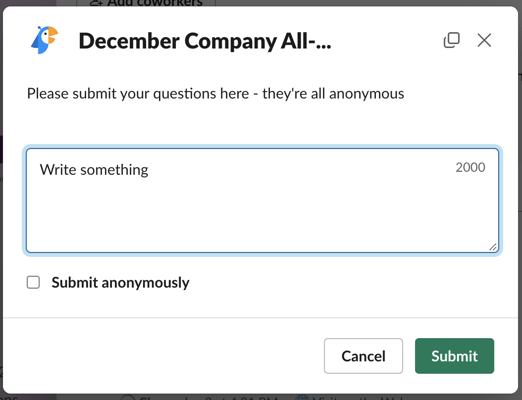Screen dimensions: 522x400
Task: Close the dialog with the X icon
Action: coord(484,40)
